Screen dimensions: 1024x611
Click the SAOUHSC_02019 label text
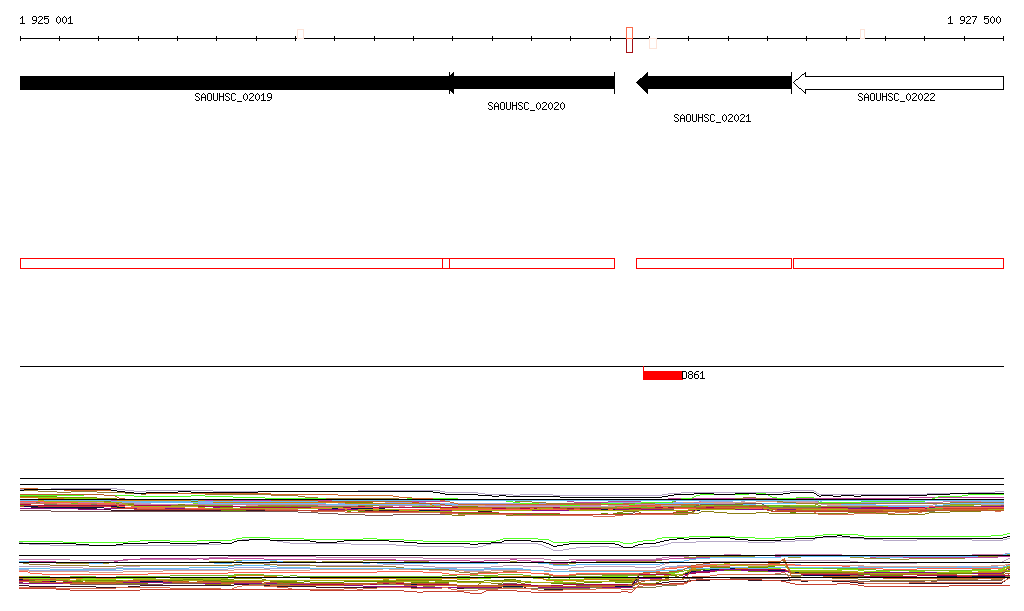tap(233, 97)
